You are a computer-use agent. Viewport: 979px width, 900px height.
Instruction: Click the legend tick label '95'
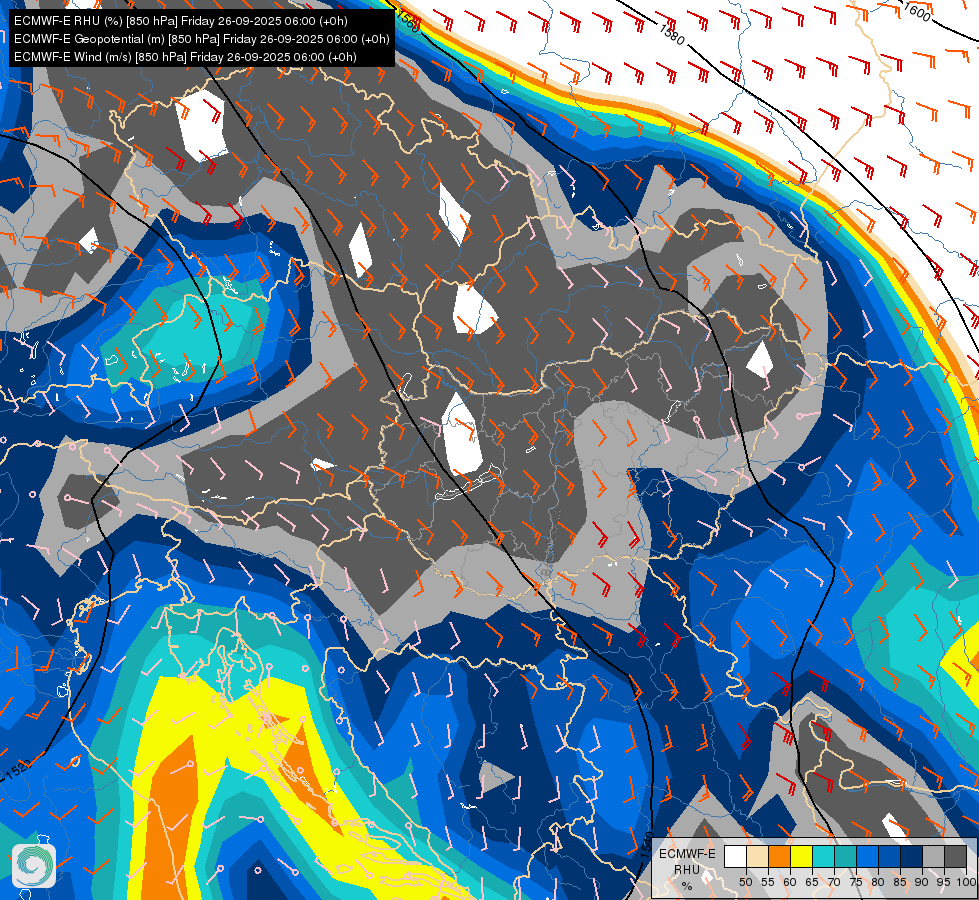tap(944, 882)
